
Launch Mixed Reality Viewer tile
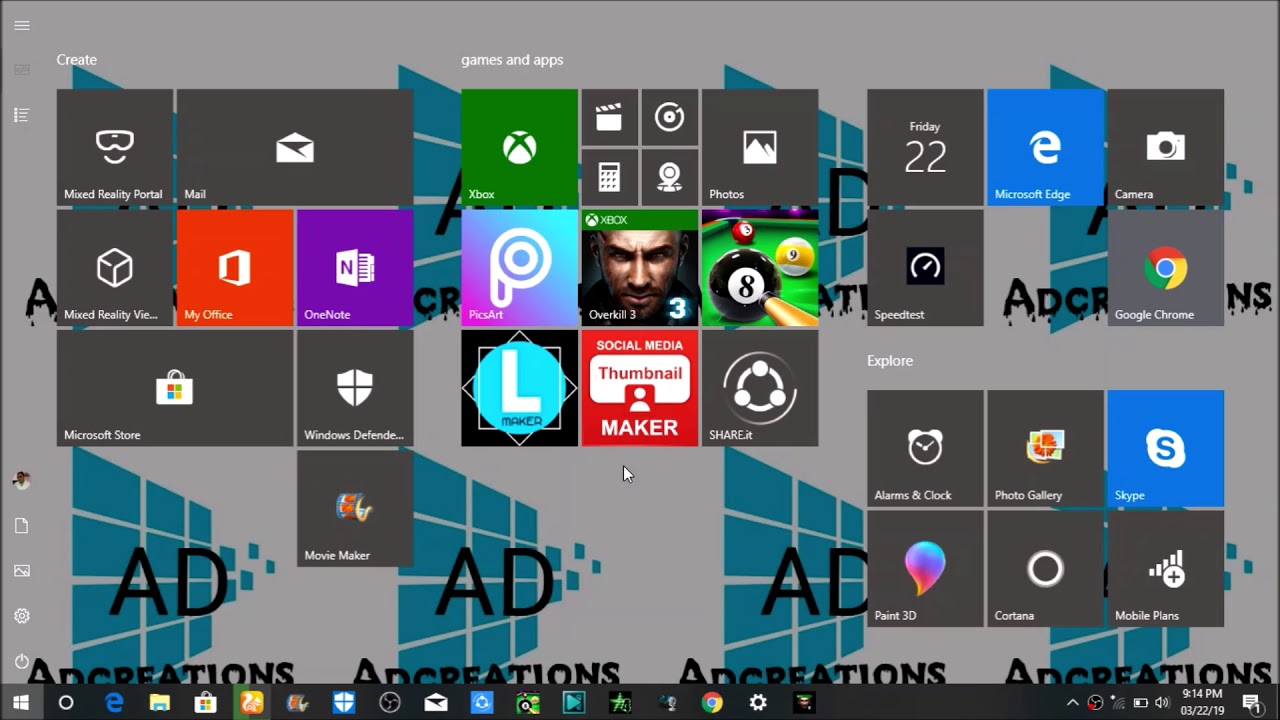[x=115, y=267]
